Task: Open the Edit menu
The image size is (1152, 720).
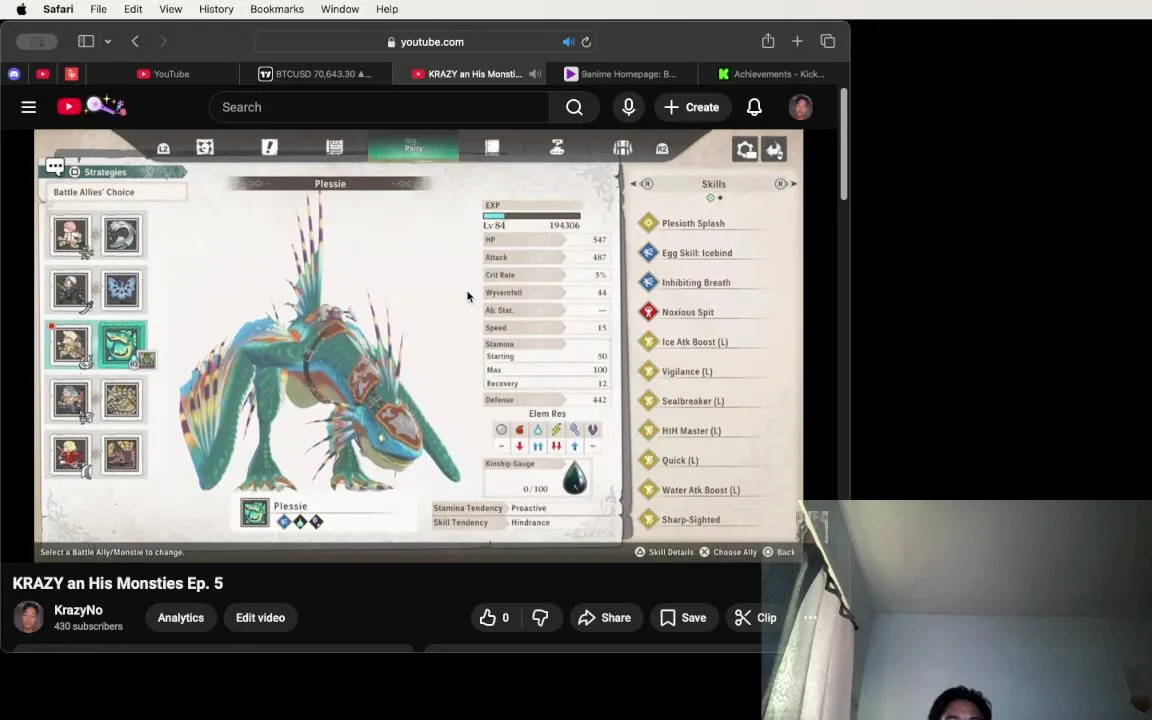Action: (133, 9)
